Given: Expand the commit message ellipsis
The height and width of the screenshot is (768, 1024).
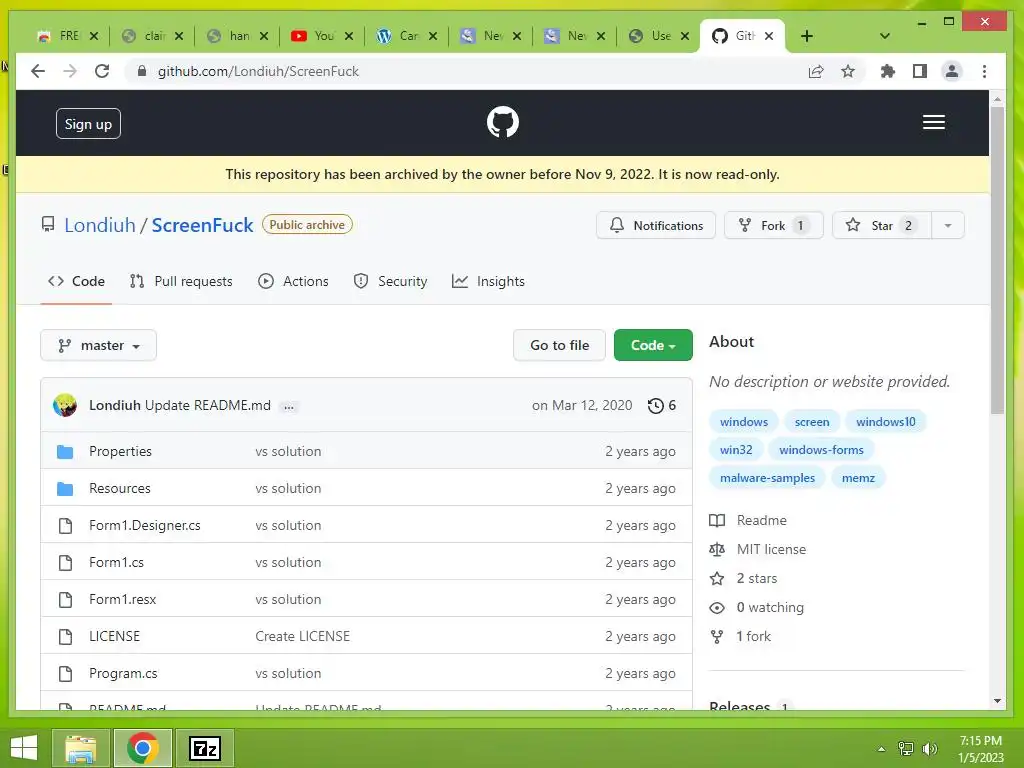Looking at the screenshot, I should click(289, 407).
